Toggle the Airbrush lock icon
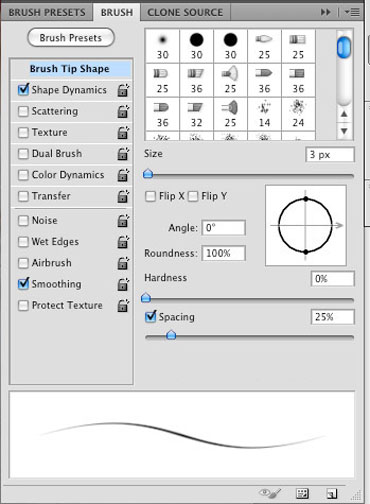The width and height of the screenshot is (370, 504). [123, 263]
